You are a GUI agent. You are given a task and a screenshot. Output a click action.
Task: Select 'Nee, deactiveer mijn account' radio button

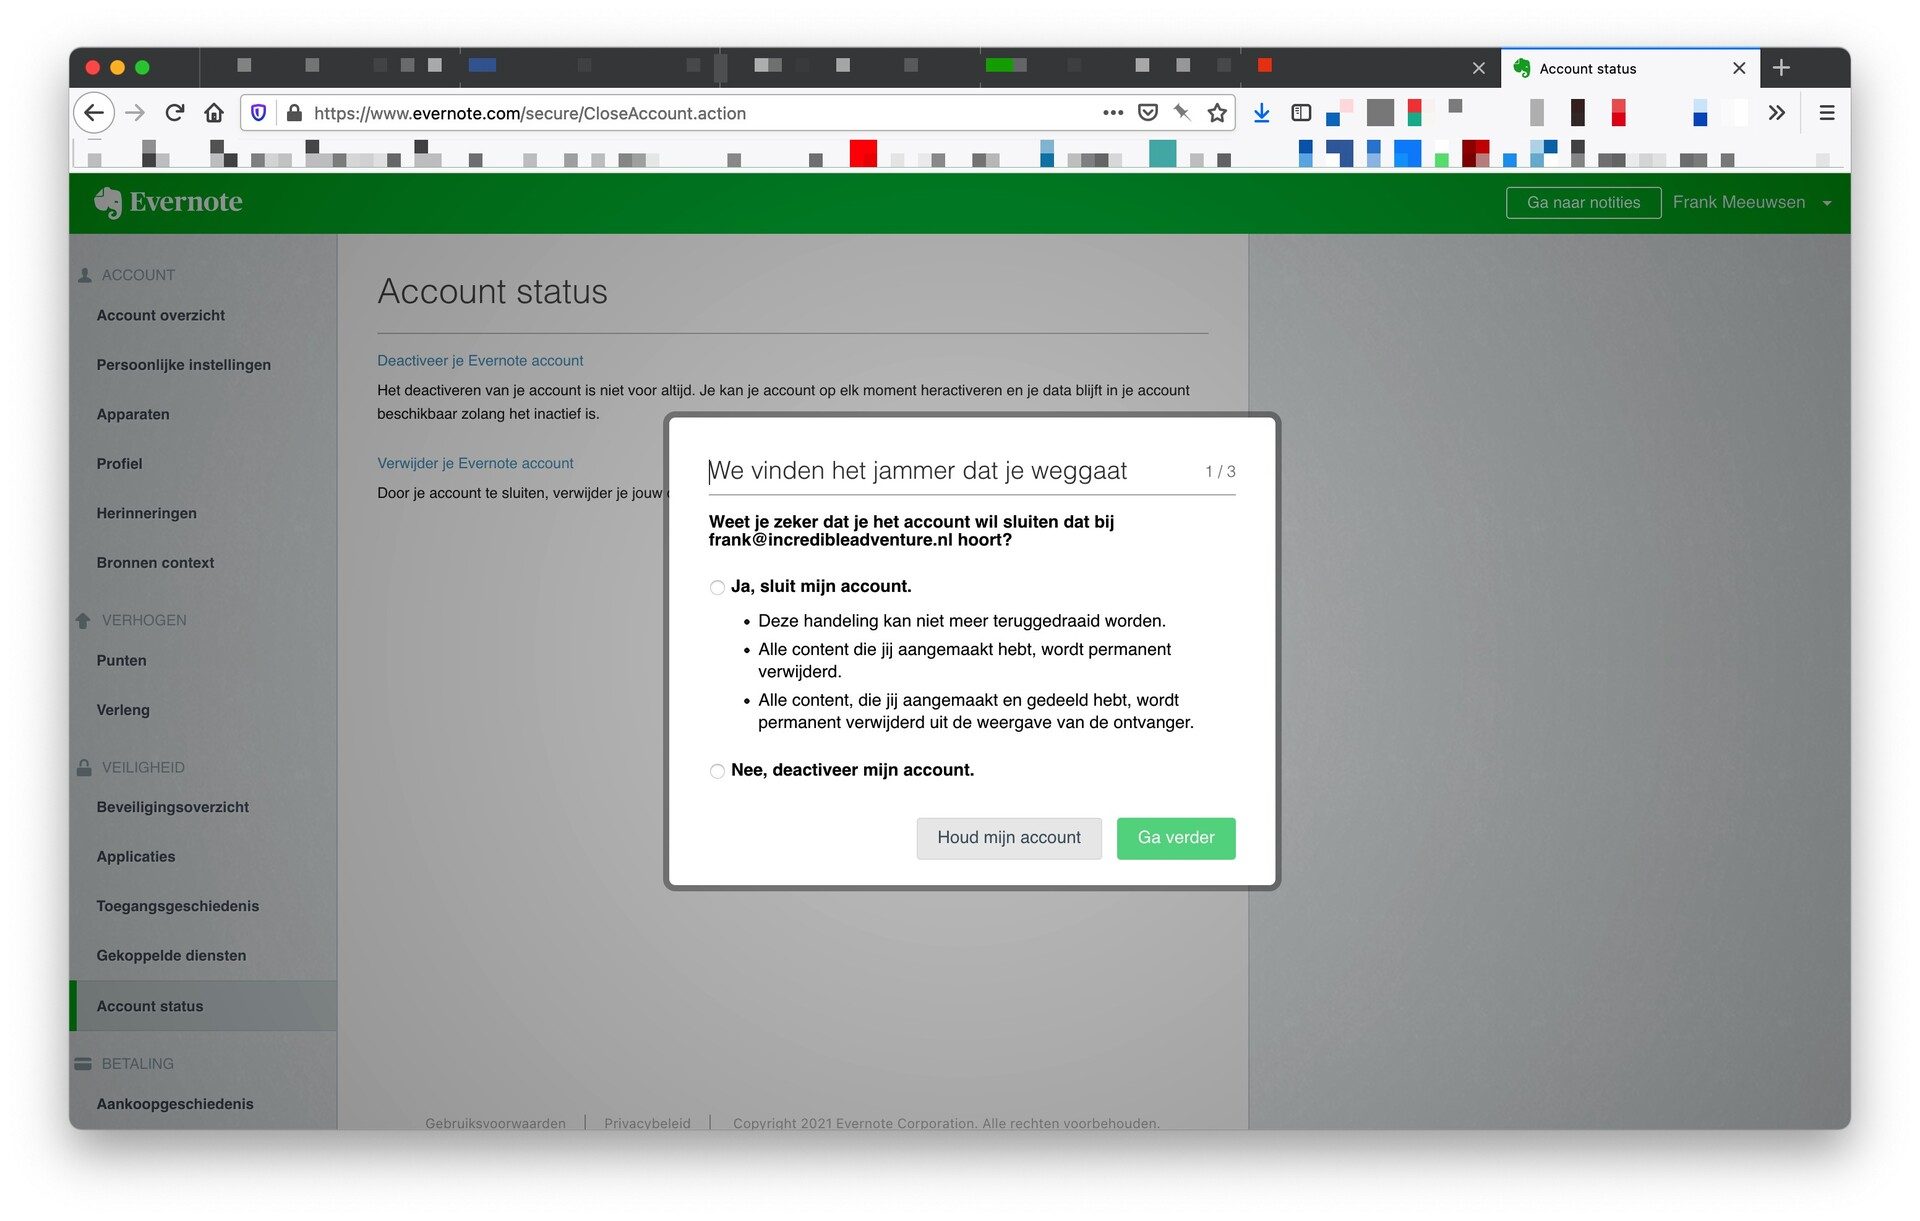tap(717, 769)
